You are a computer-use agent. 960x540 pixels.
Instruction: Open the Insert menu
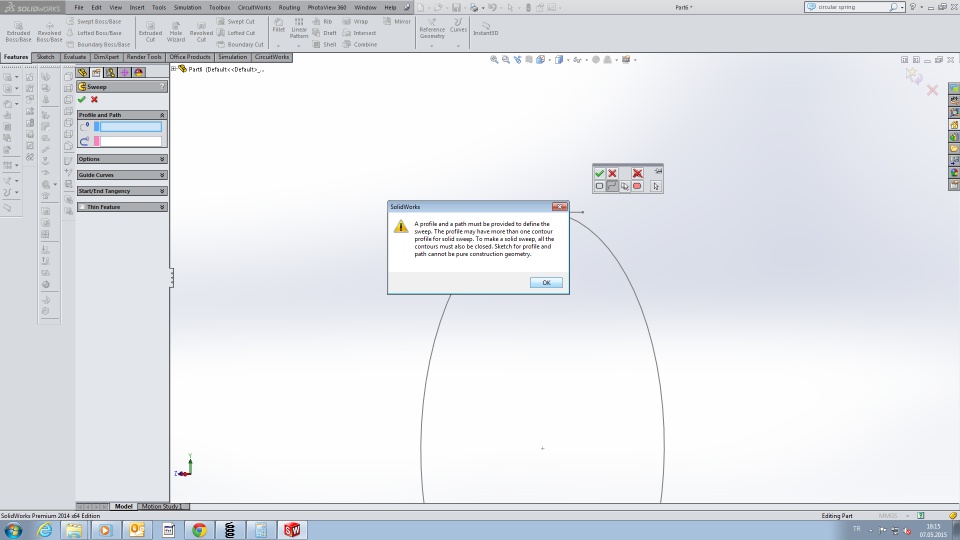tap(137, 7)
